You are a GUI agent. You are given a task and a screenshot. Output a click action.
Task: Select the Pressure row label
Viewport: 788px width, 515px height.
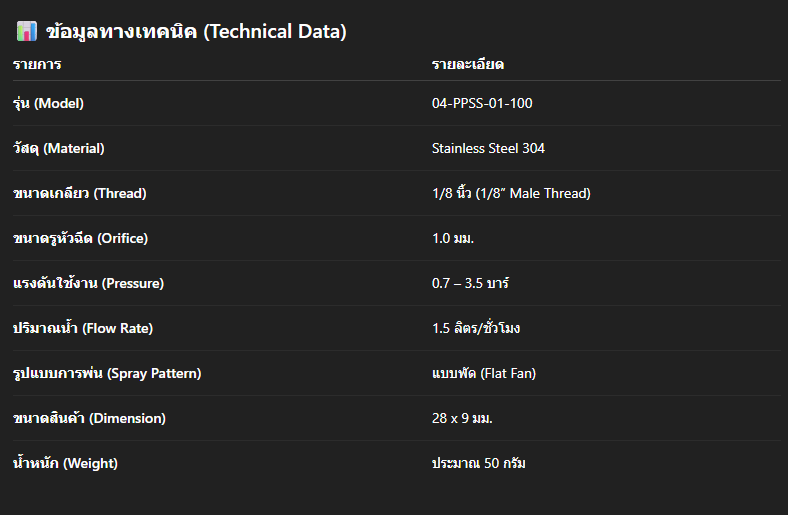[x=88, y=283]
